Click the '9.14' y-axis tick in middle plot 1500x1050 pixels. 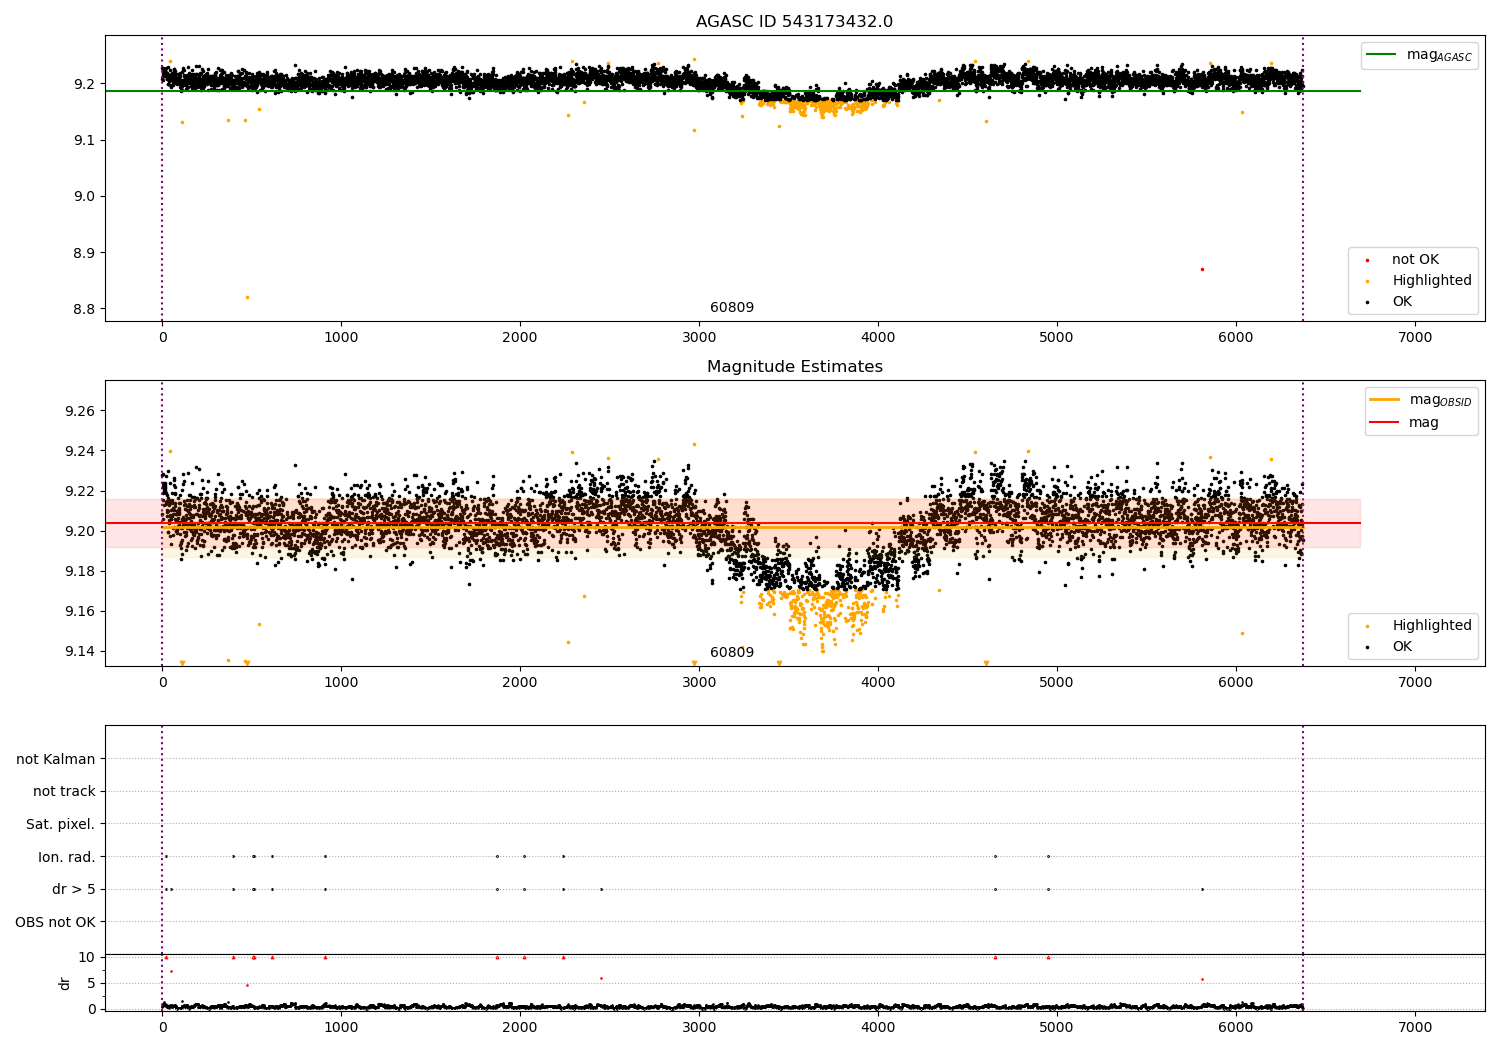tap(81, 651)
